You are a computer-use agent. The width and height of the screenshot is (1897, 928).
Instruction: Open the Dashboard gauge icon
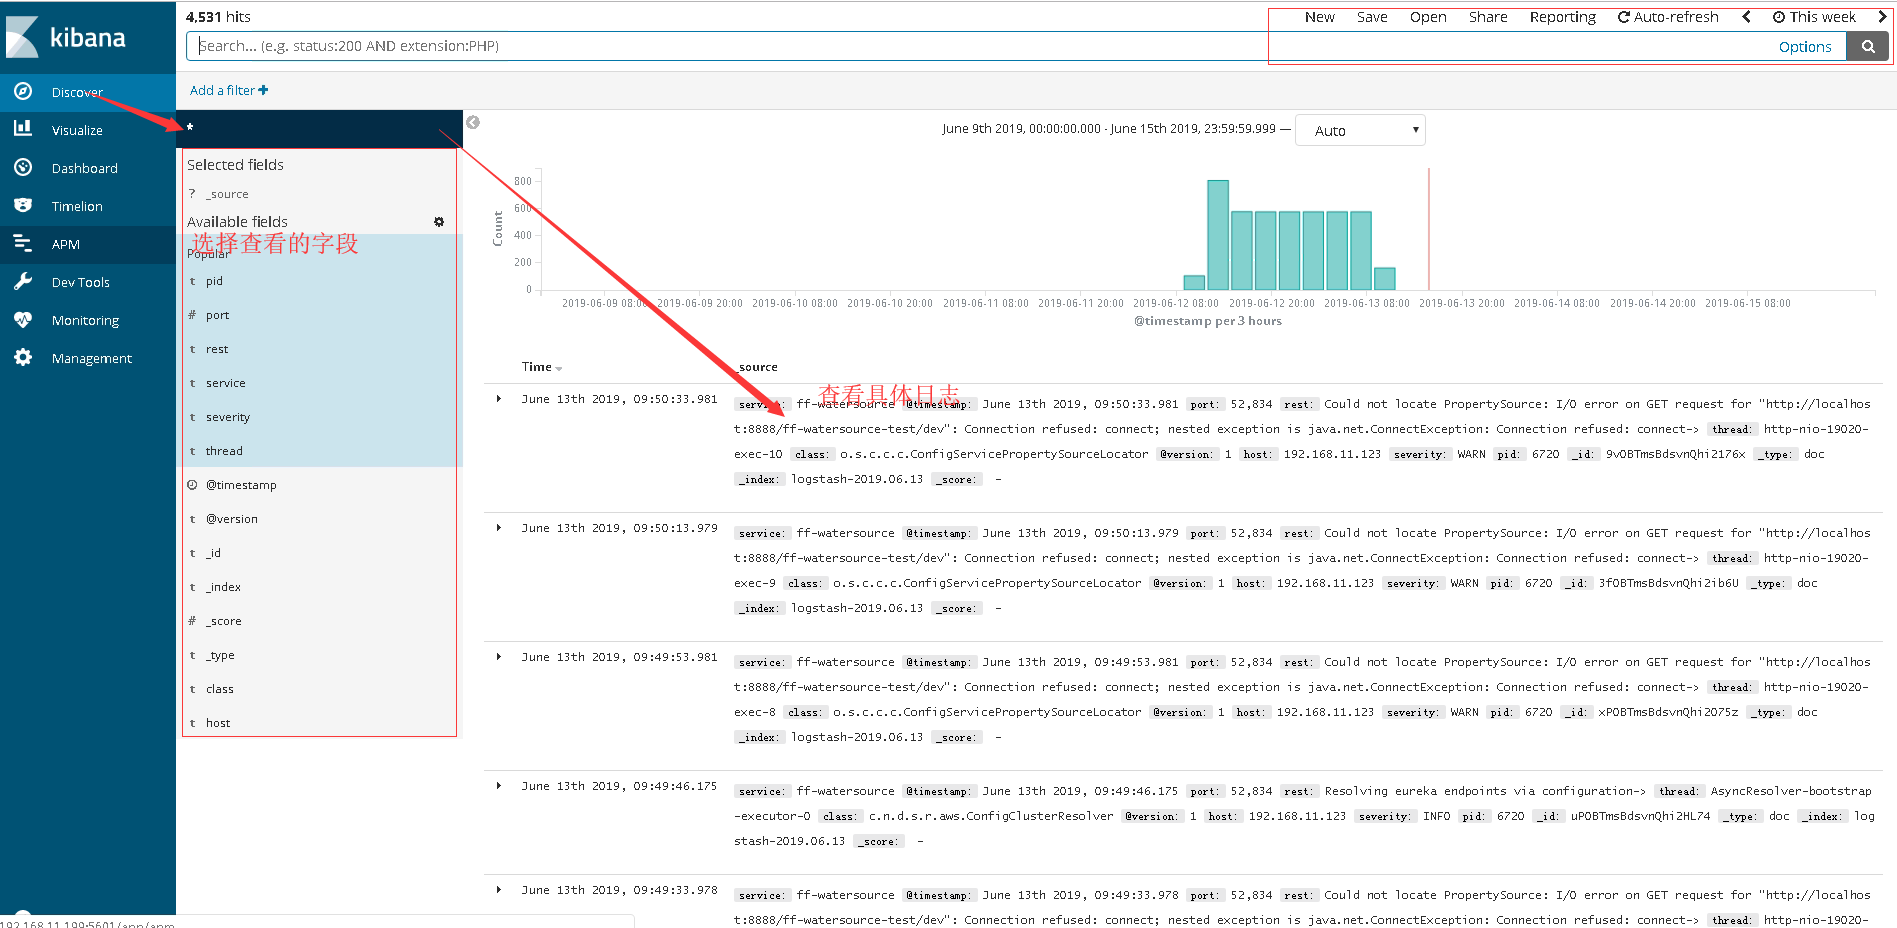[23, 167]
